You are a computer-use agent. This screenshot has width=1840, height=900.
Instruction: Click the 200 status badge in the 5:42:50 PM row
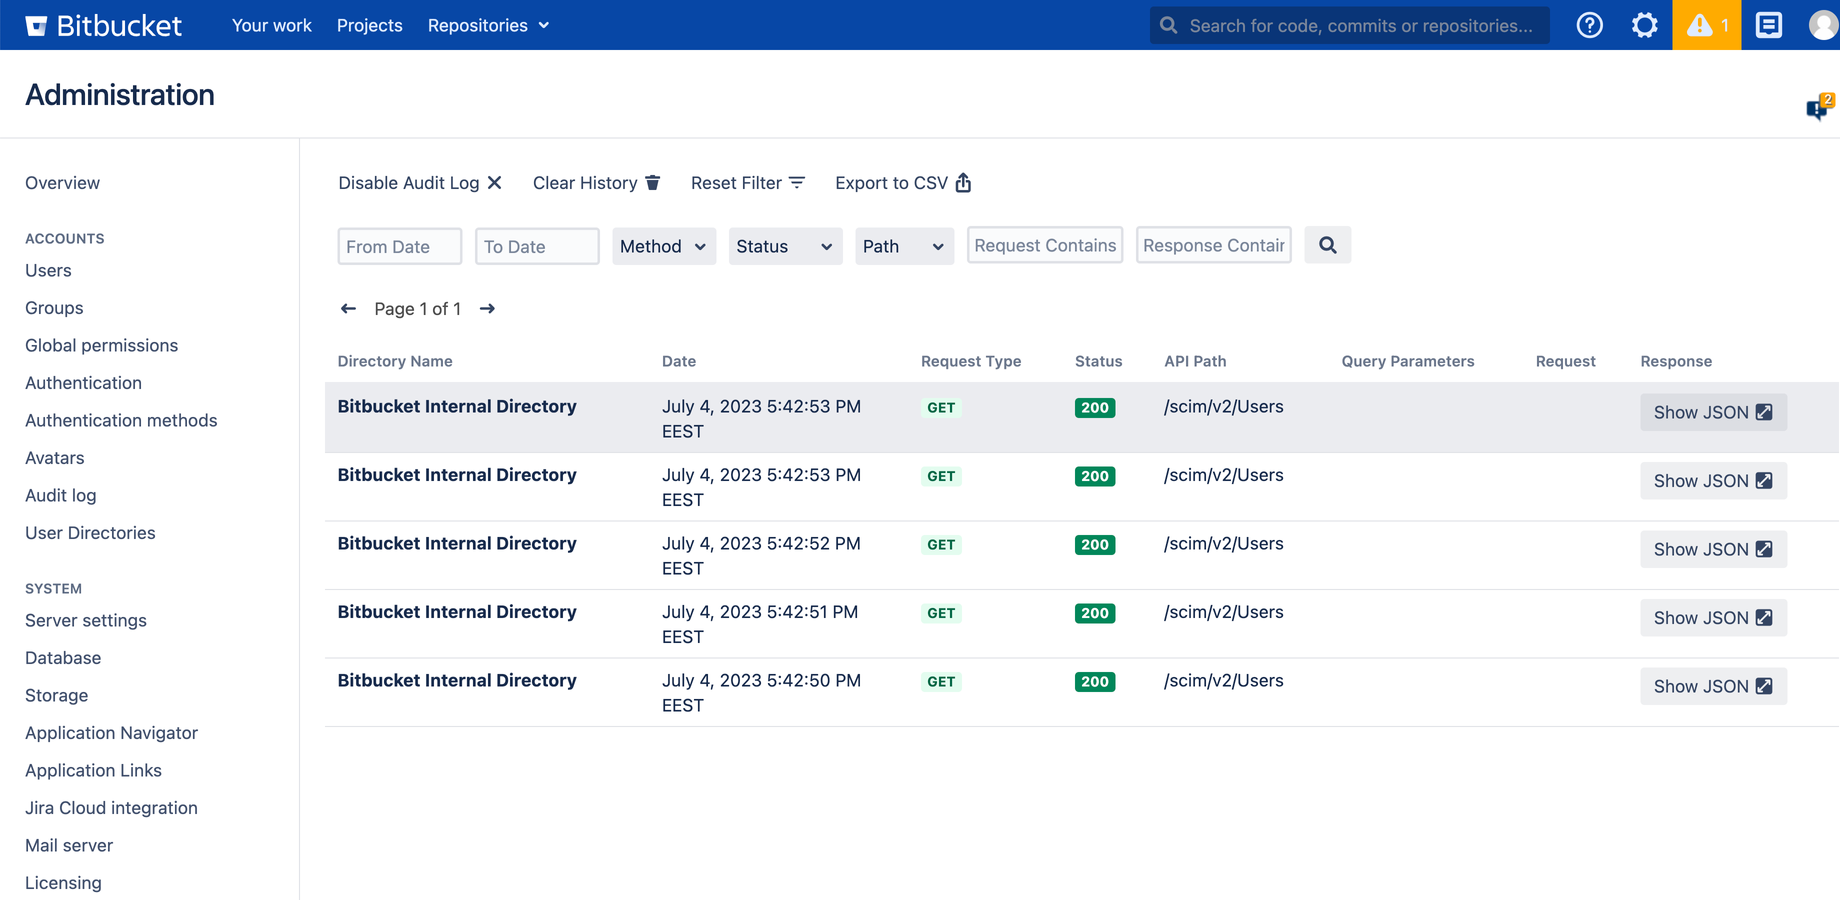1095,682
